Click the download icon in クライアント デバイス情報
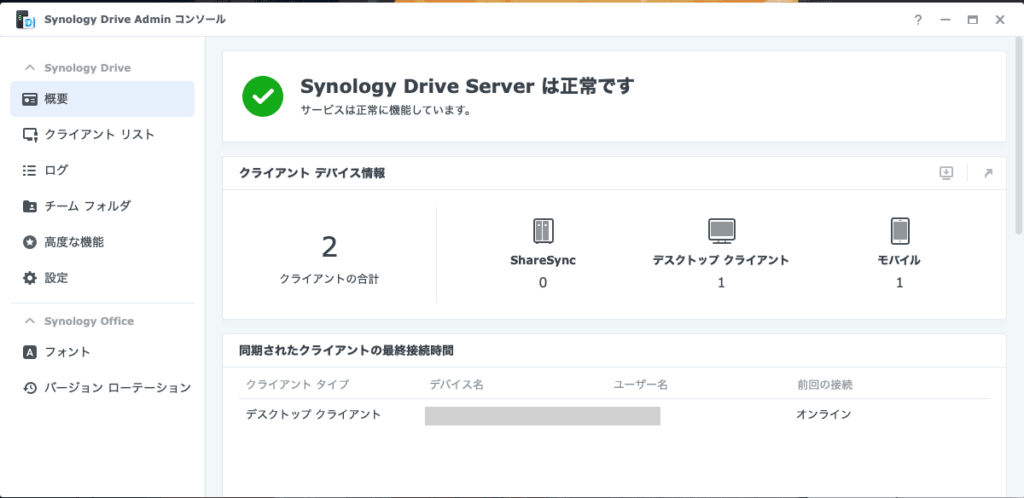Image resolution: width=1024 pixels, height=498 pixels. pos(946,173)
